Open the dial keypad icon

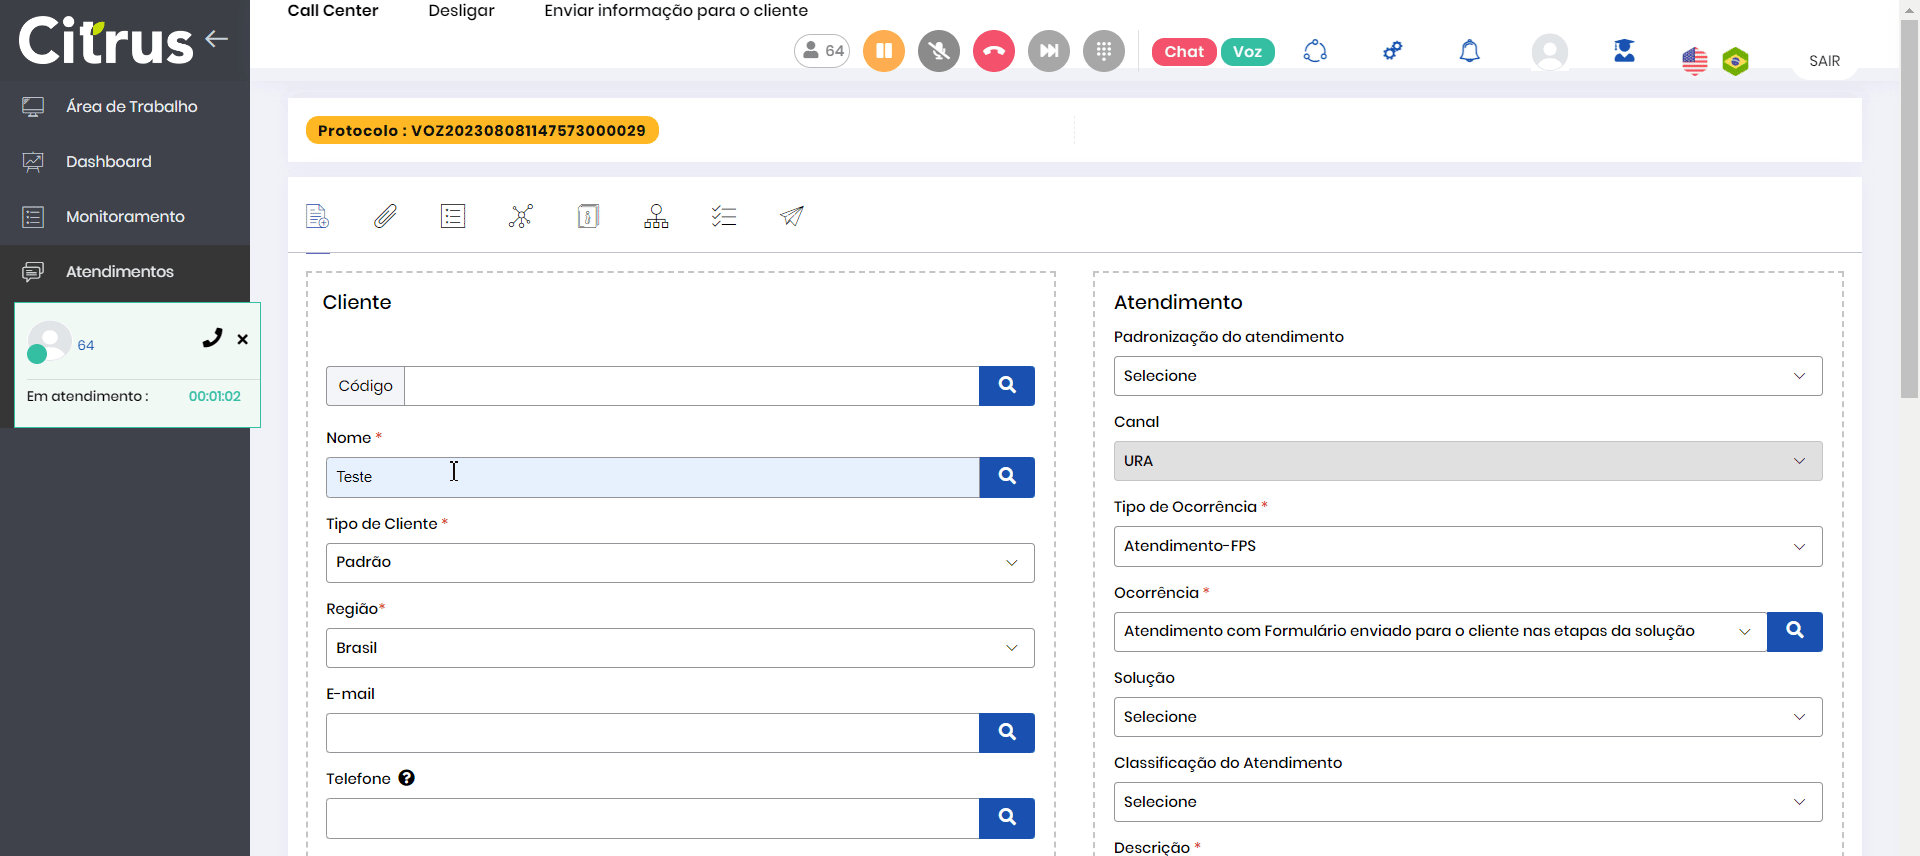[x=1104, y=51]
